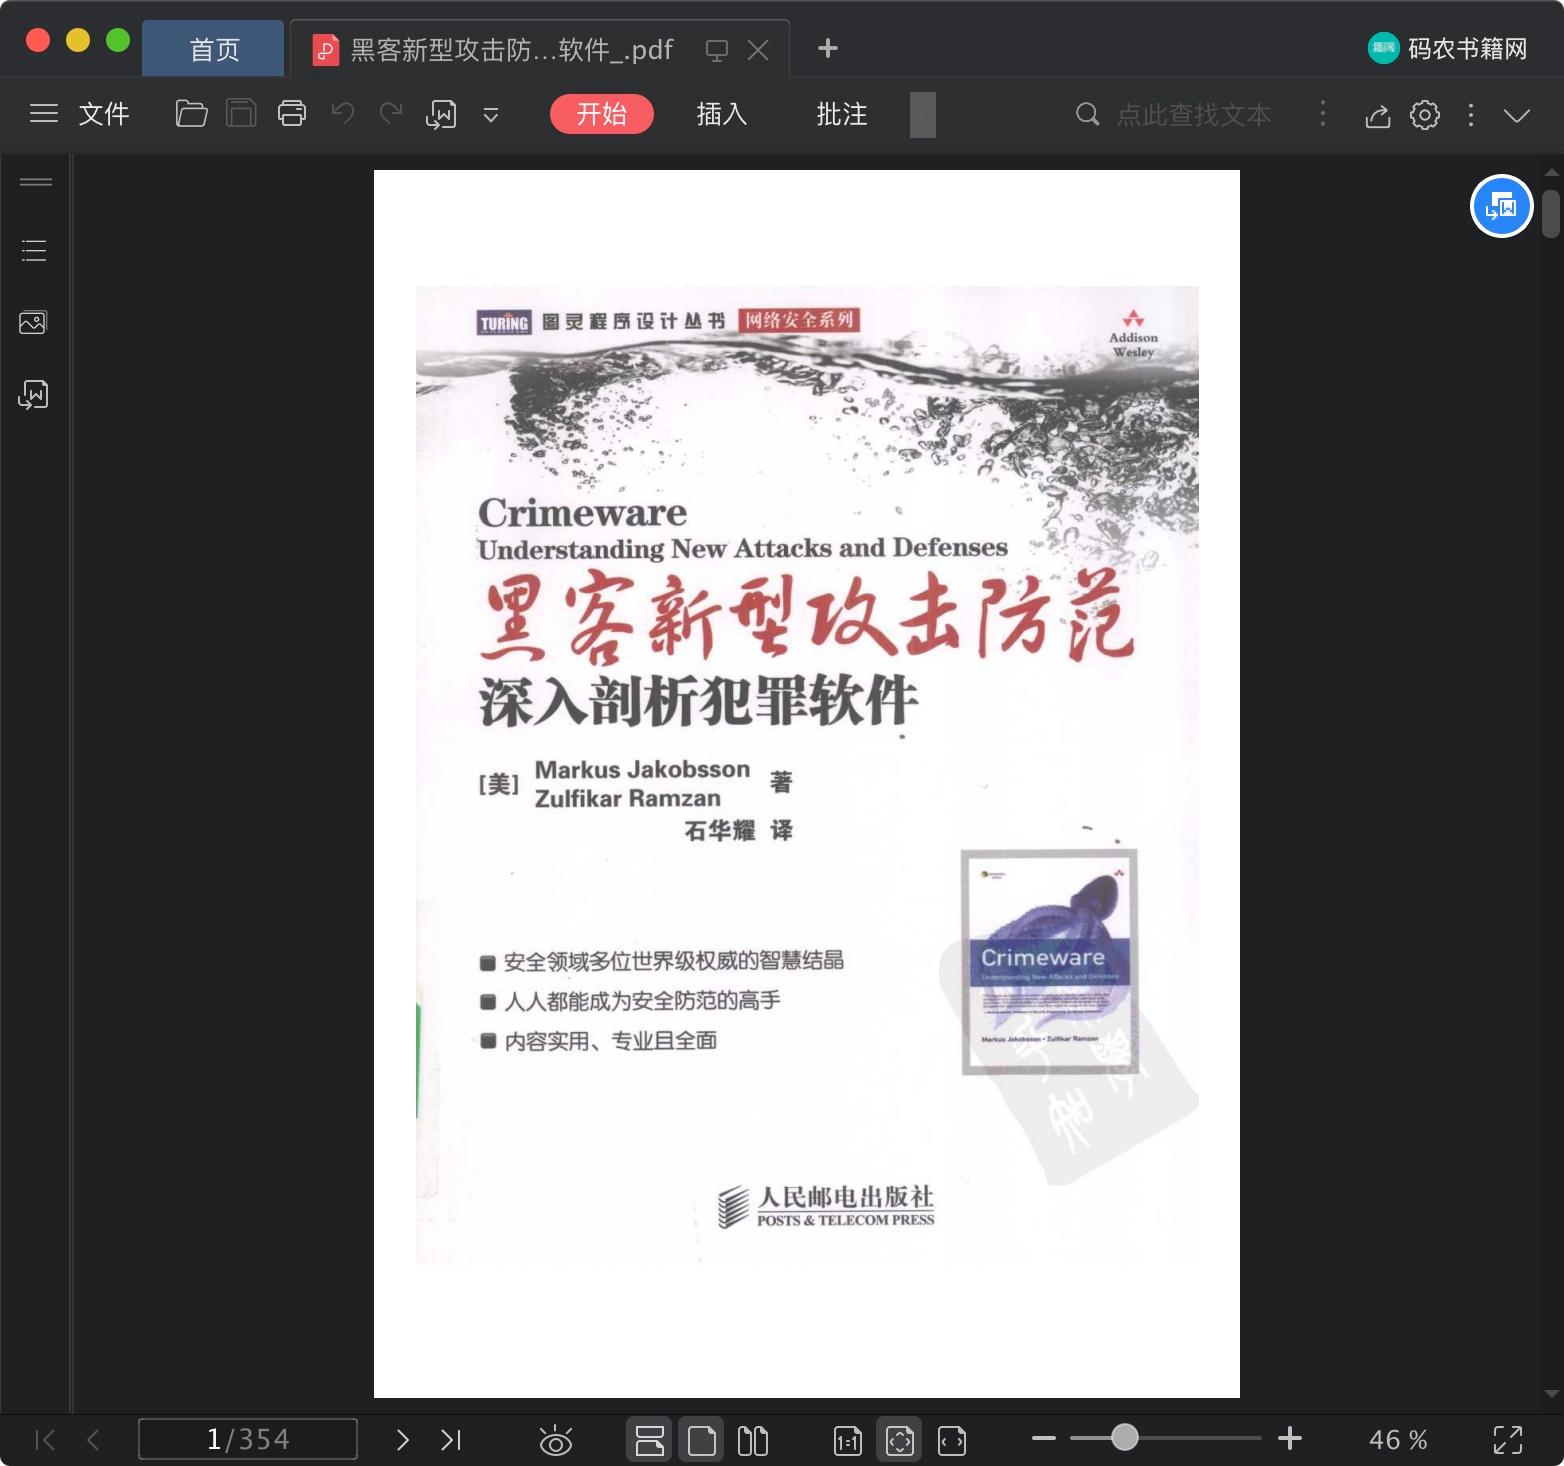This screenshot has height=1466, width=1564.
Task: Enter fullscreen with the expand icon
Action: pos(1508,1440)
